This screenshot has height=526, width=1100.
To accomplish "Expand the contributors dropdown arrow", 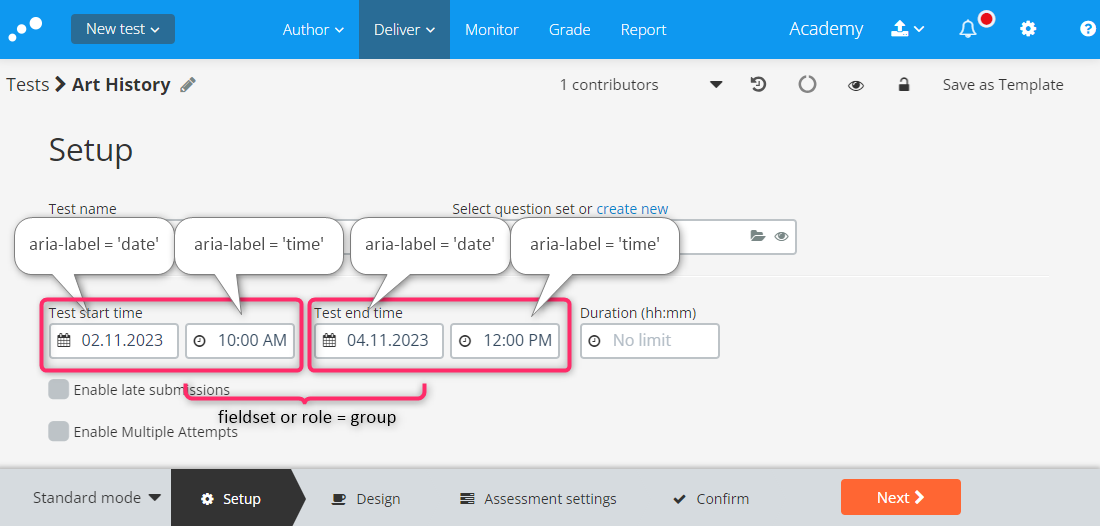I will tap(716, 85).
